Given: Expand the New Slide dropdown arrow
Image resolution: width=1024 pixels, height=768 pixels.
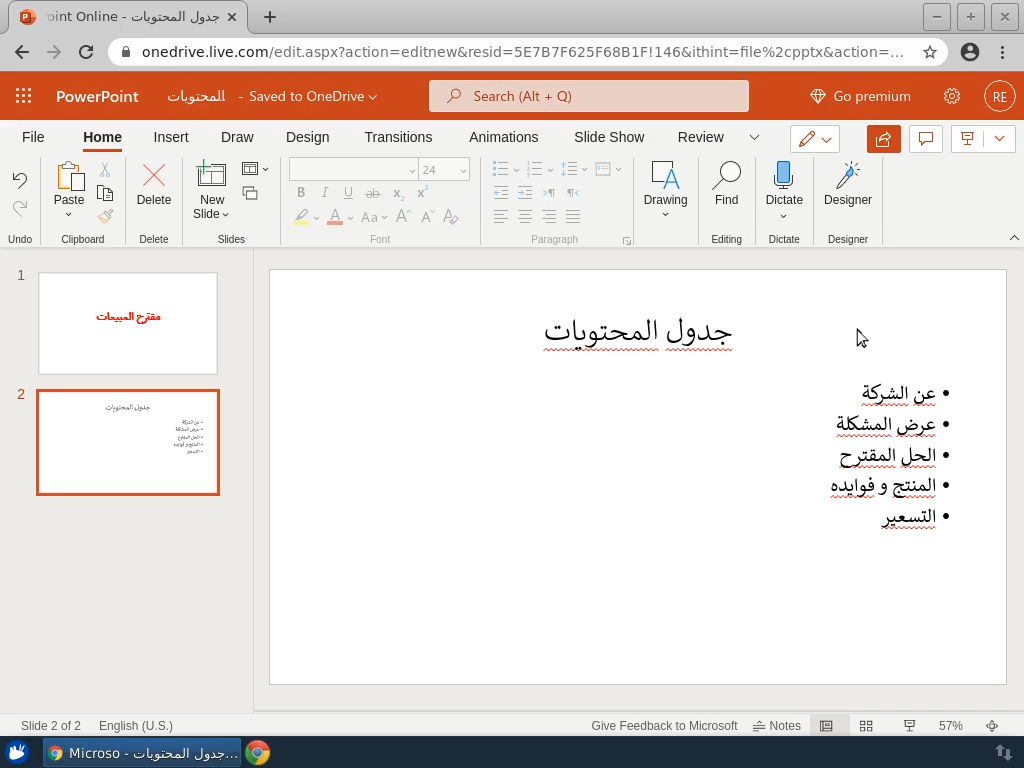Looking at the screenshot, I should (x=225, y=214).
